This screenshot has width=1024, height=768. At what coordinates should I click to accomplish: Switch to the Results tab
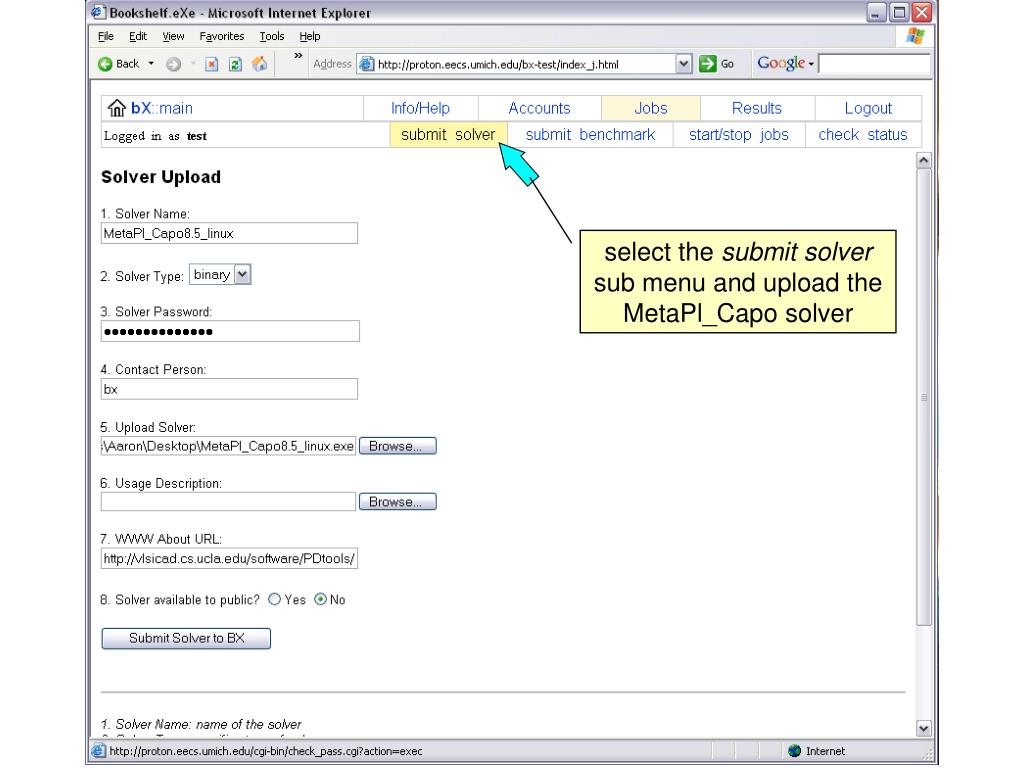[x=757, y=109]
